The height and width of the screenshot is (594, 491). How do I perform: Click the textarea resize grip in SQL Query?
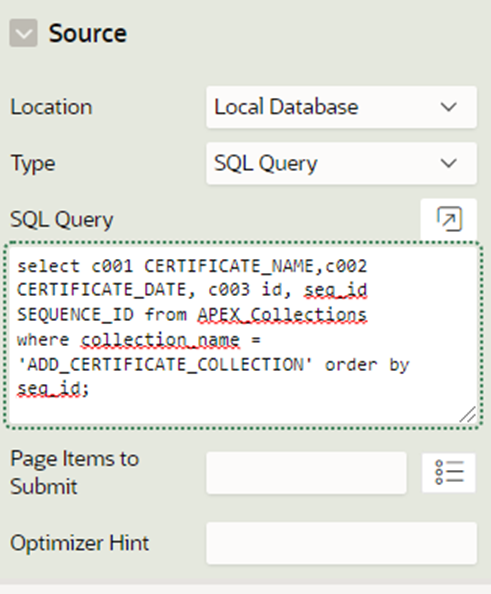pyautogui.click(x=468, y=414)
